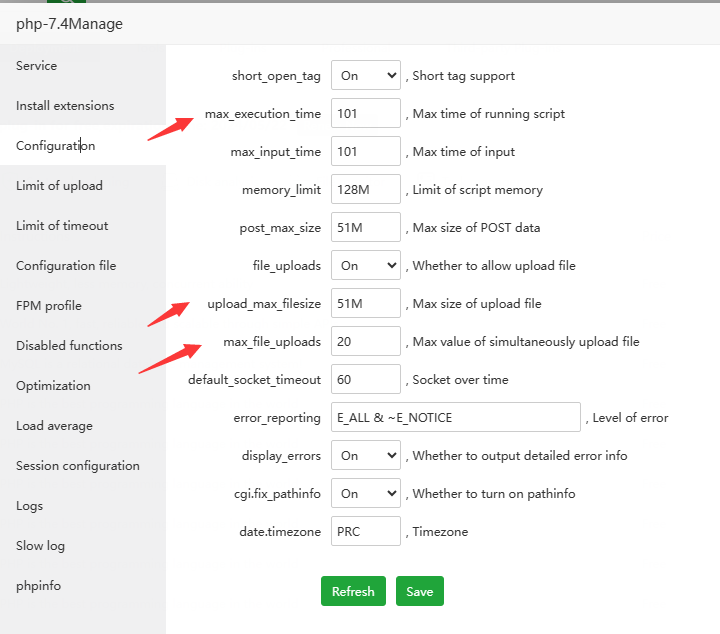
Task: Open Limit of timeout settings
Action: click(x=62, y=226)
